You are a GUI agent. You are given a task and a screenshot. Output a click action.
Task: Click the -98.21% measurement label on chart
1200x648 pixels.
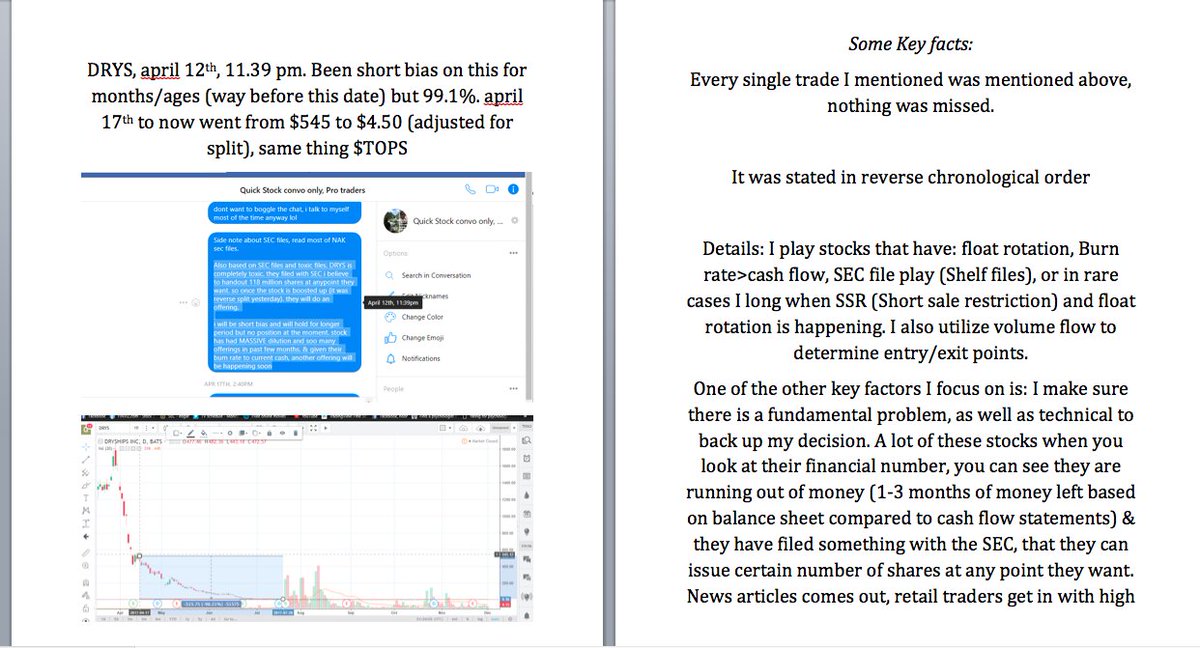(x=211, y=603)
